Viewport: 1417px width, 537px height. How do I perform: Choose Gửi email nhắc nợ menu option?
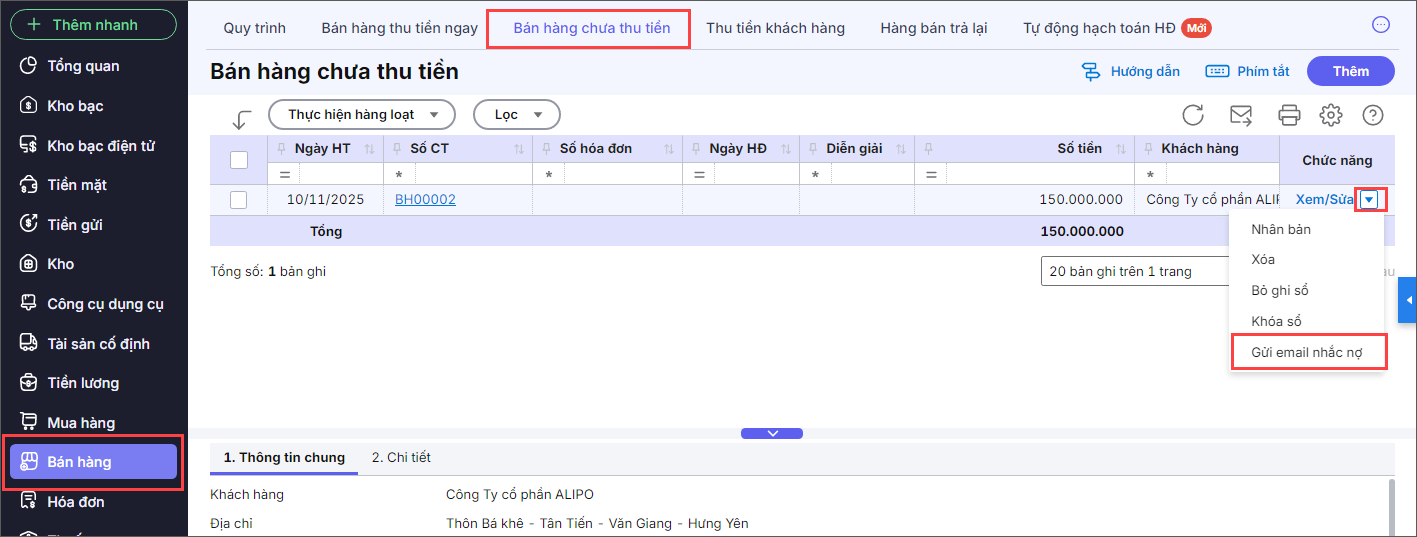coord(1307,353)
